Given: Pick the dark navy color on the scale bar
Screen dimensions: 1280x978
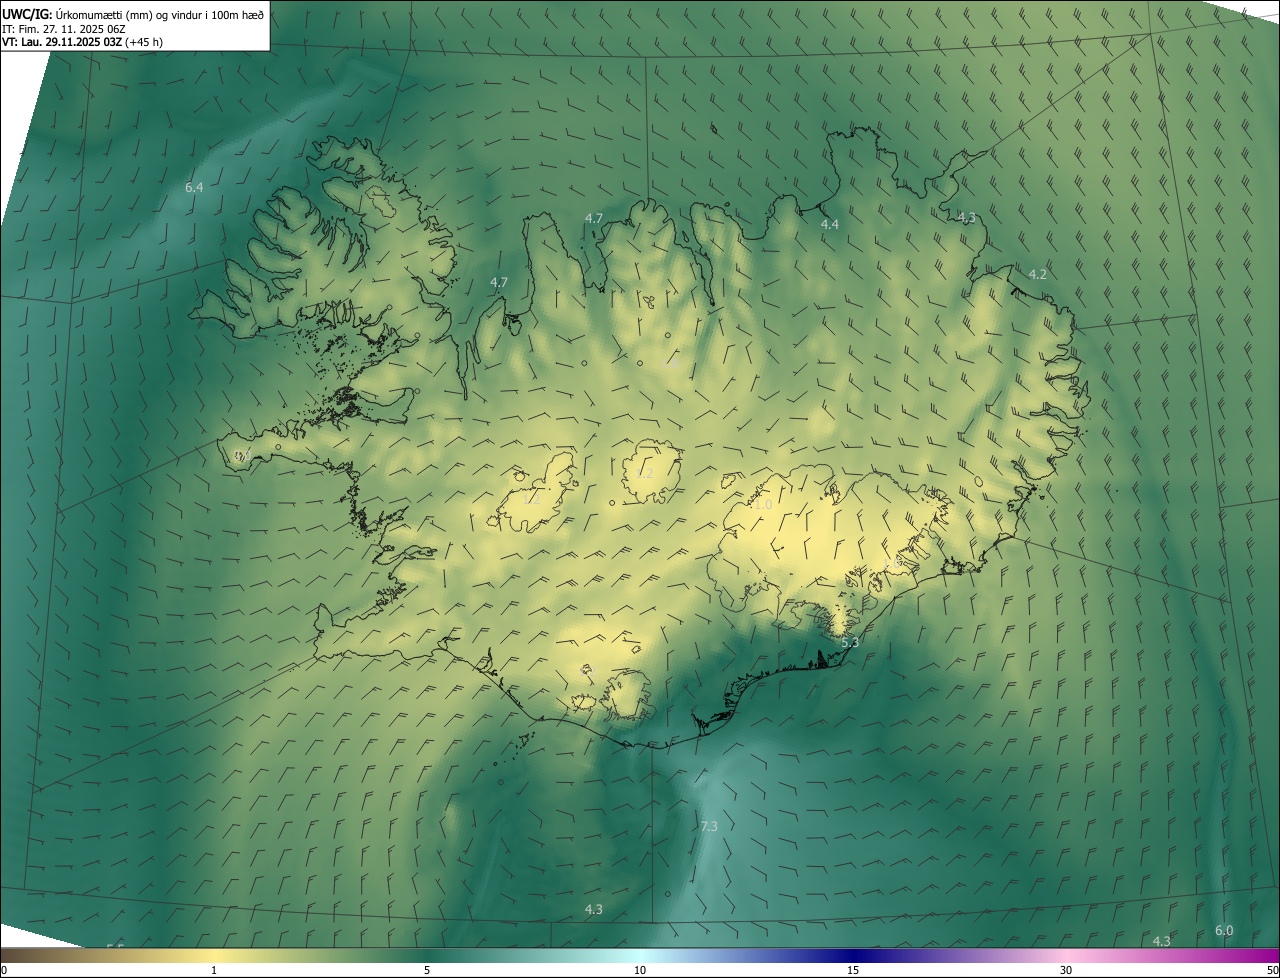Looking at the screenshot, I should coord(855,955).
